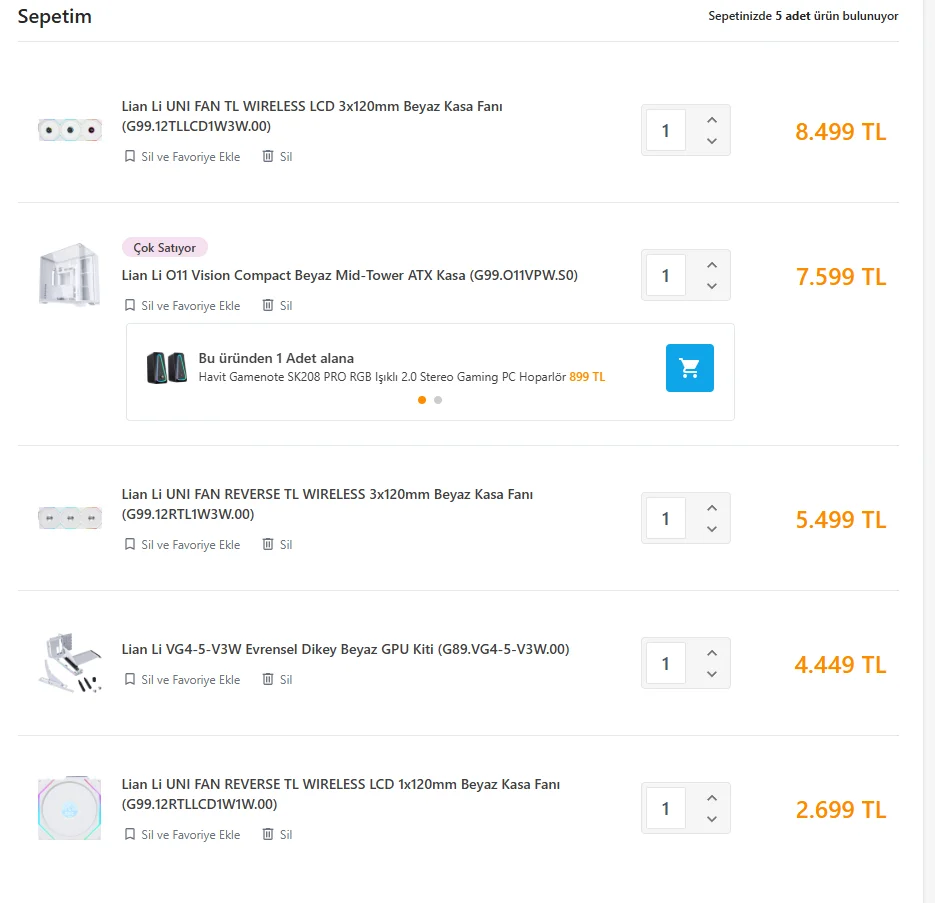Click bookmark icon for O11 Vision Compact case

coord(129,305)
